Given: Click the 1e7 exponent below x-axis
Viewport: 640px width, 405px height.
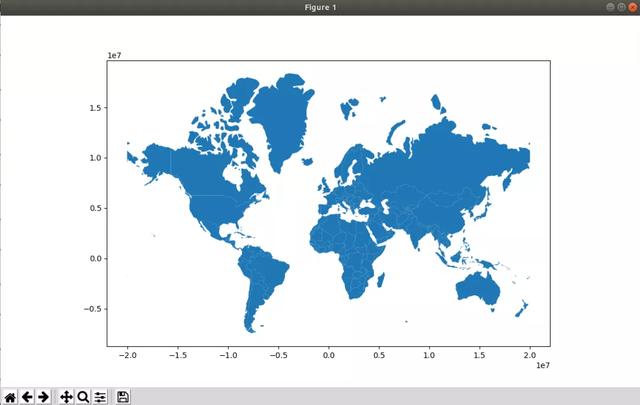Looking at the screenshot, I should [543, 365].
